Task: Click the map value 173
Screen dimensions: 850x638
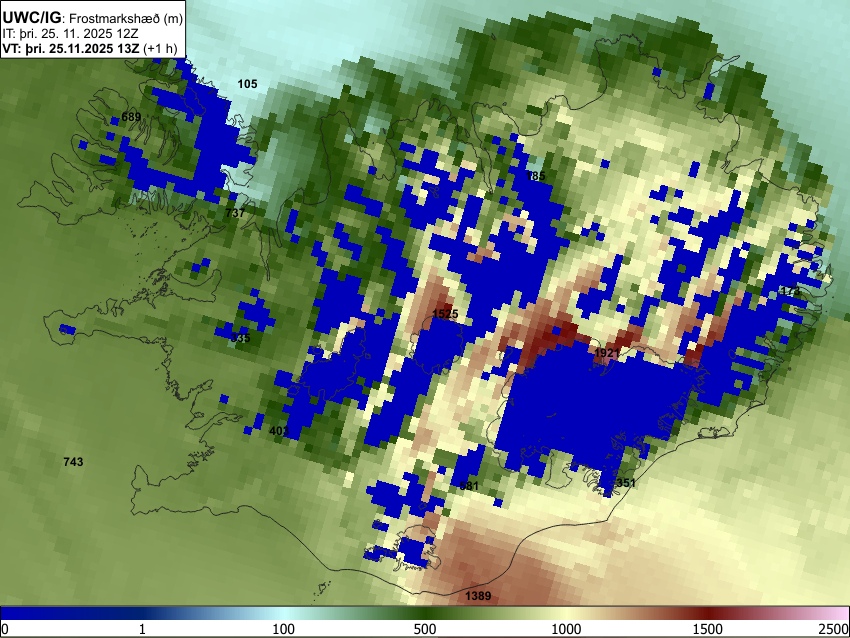Action: pos(790,292)
